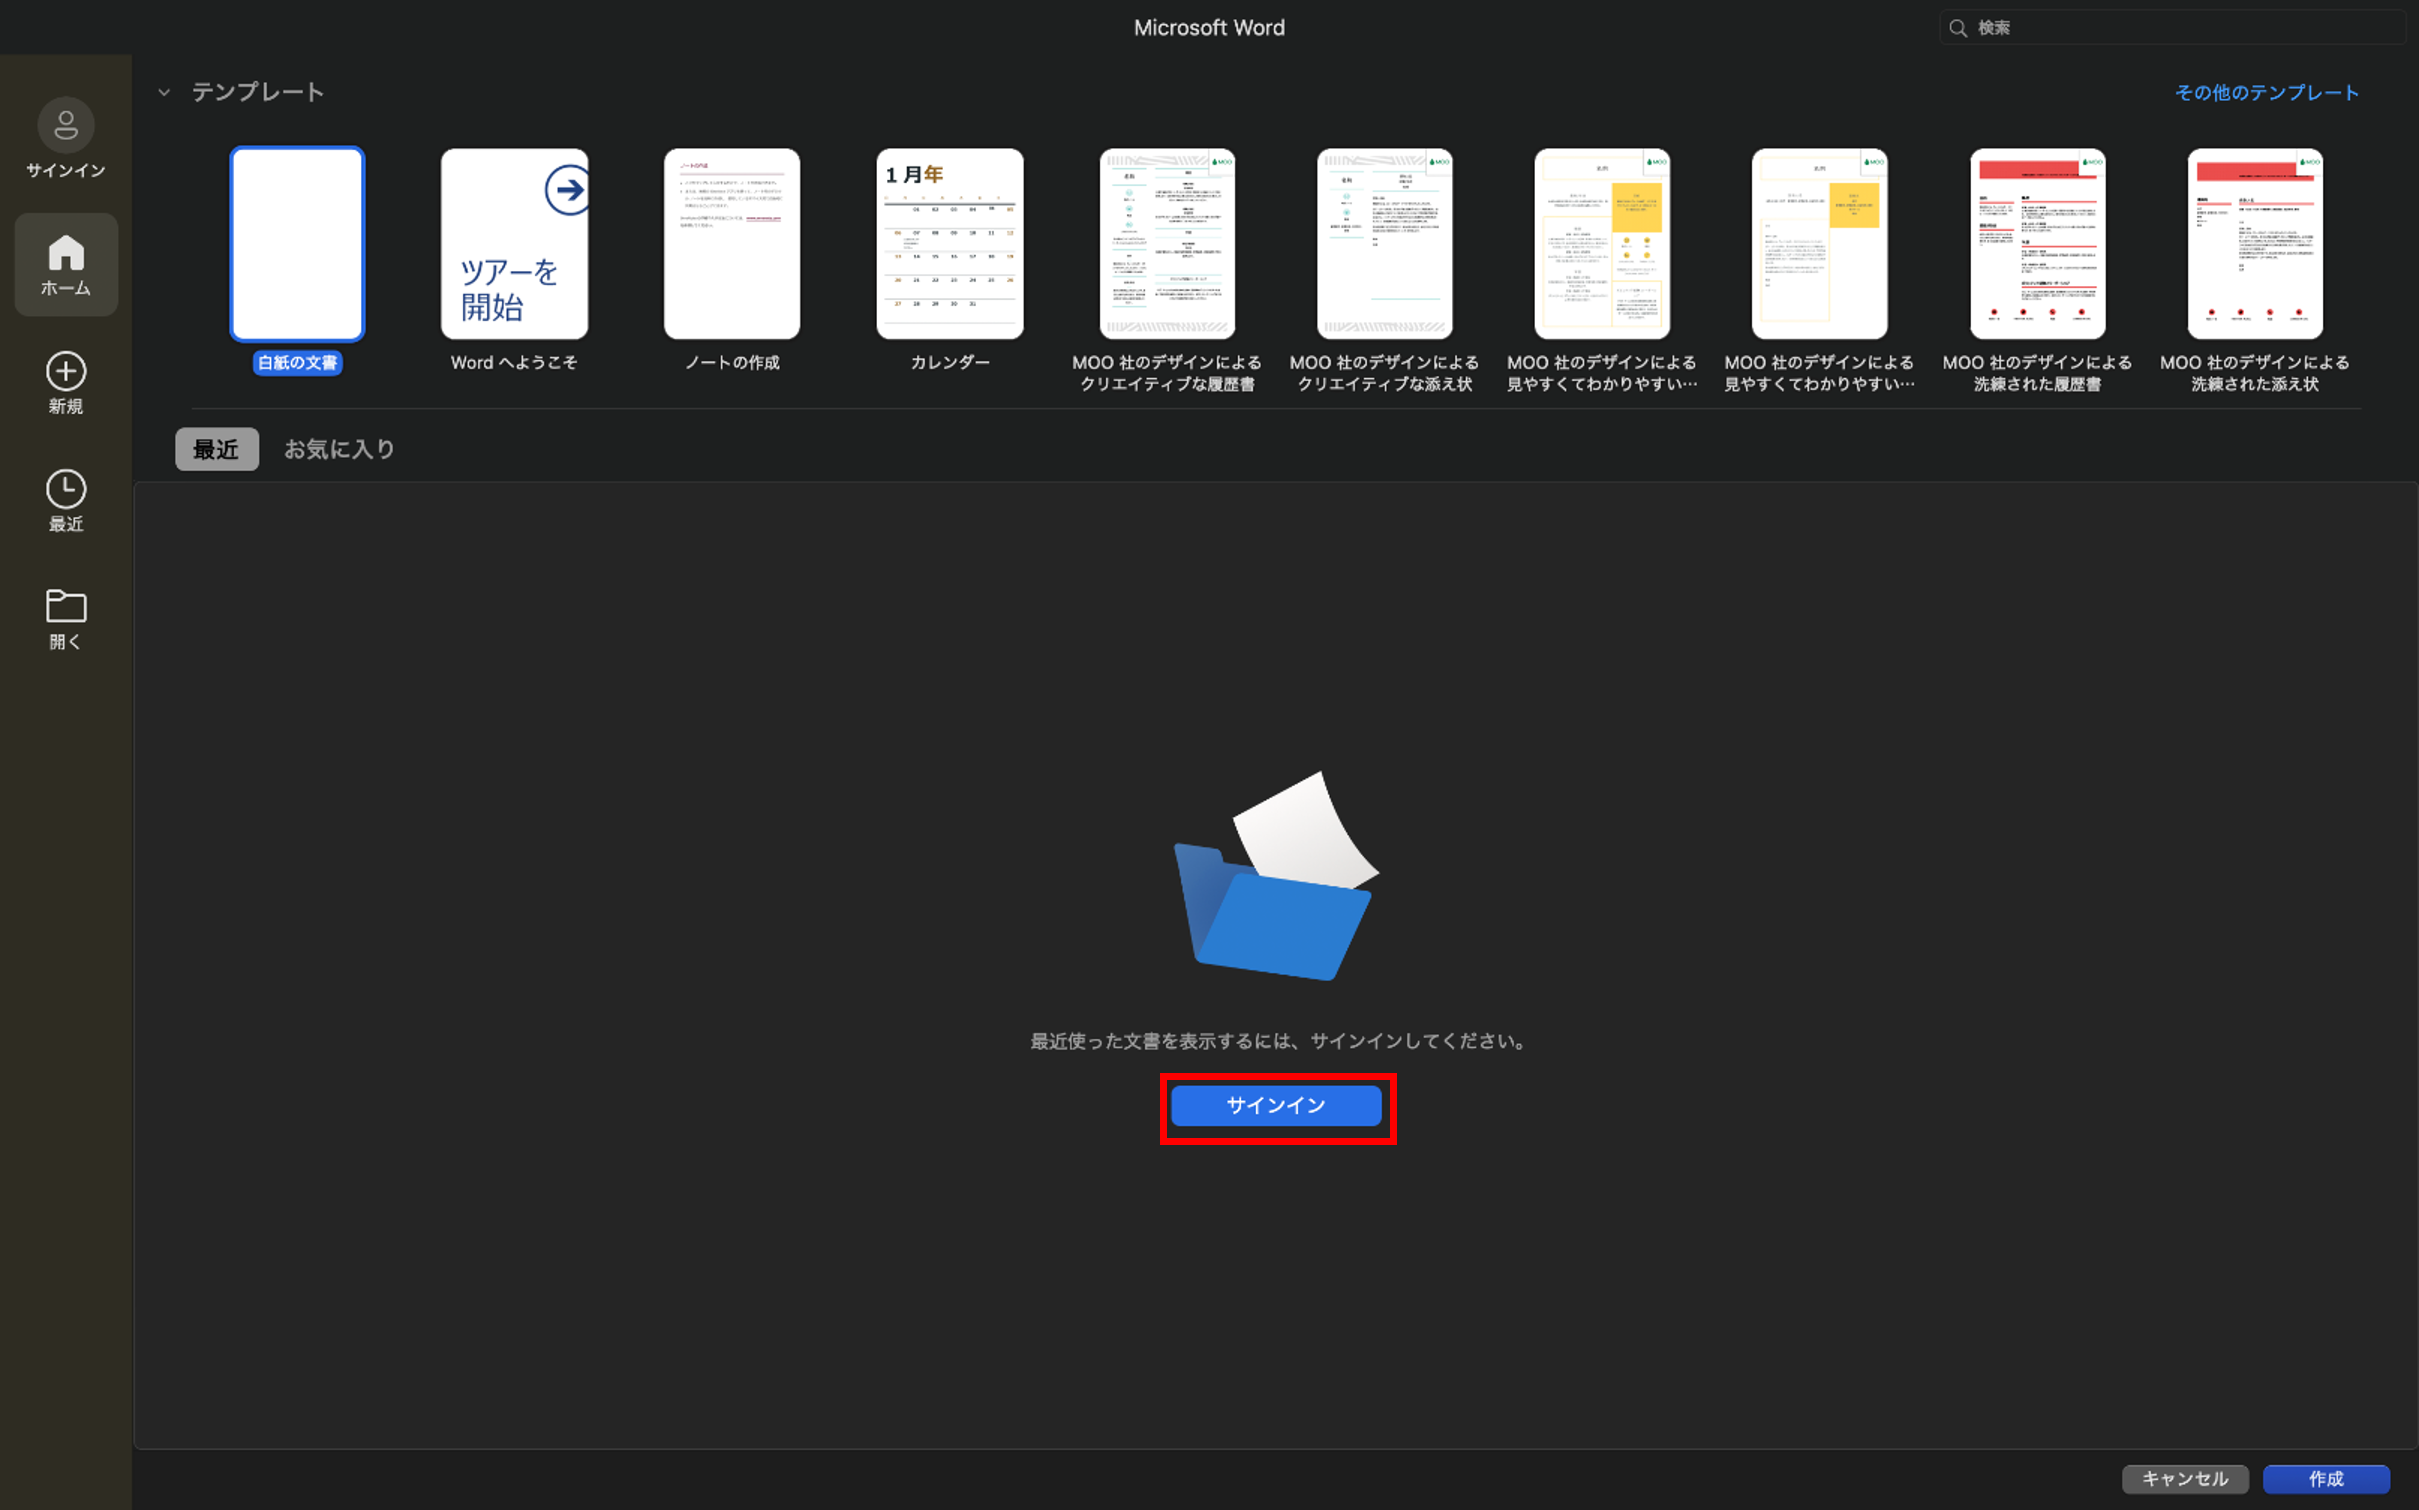
Task: Click the magnifier icon in the search box
Action: coord(1958,28)
